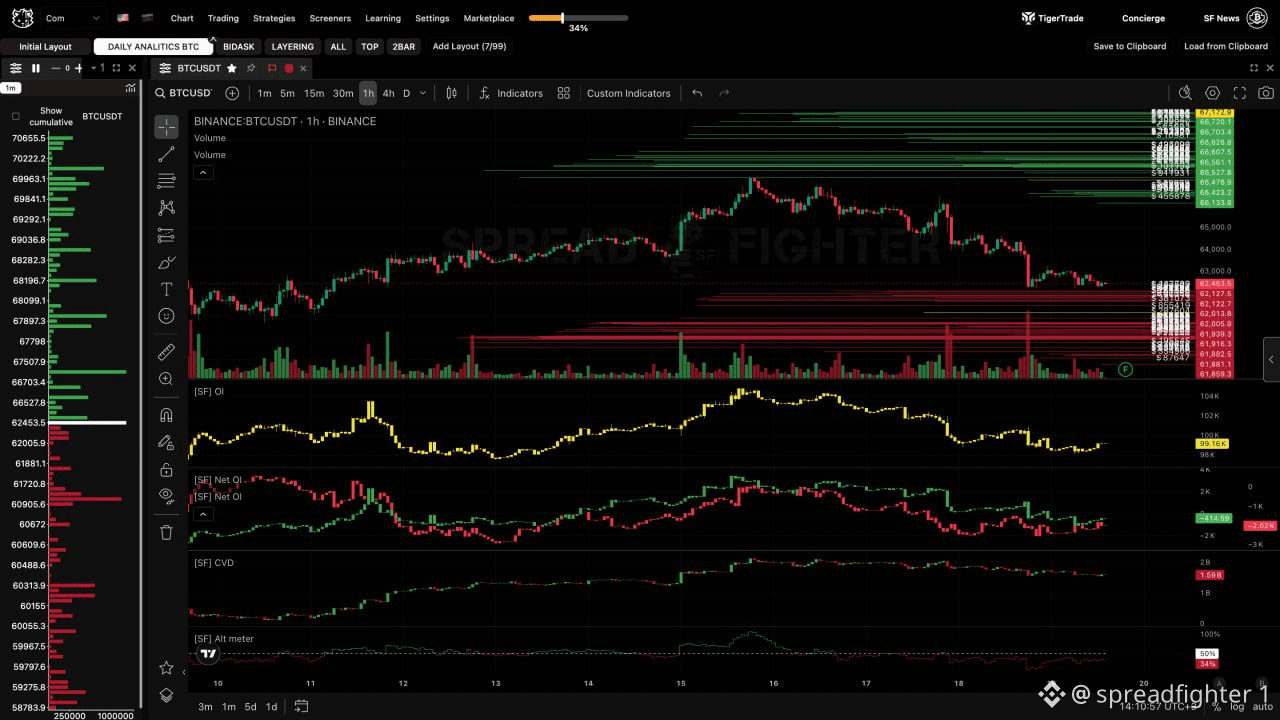
Task: Open order book panel settings sliders
Action: tap(16, 68)
